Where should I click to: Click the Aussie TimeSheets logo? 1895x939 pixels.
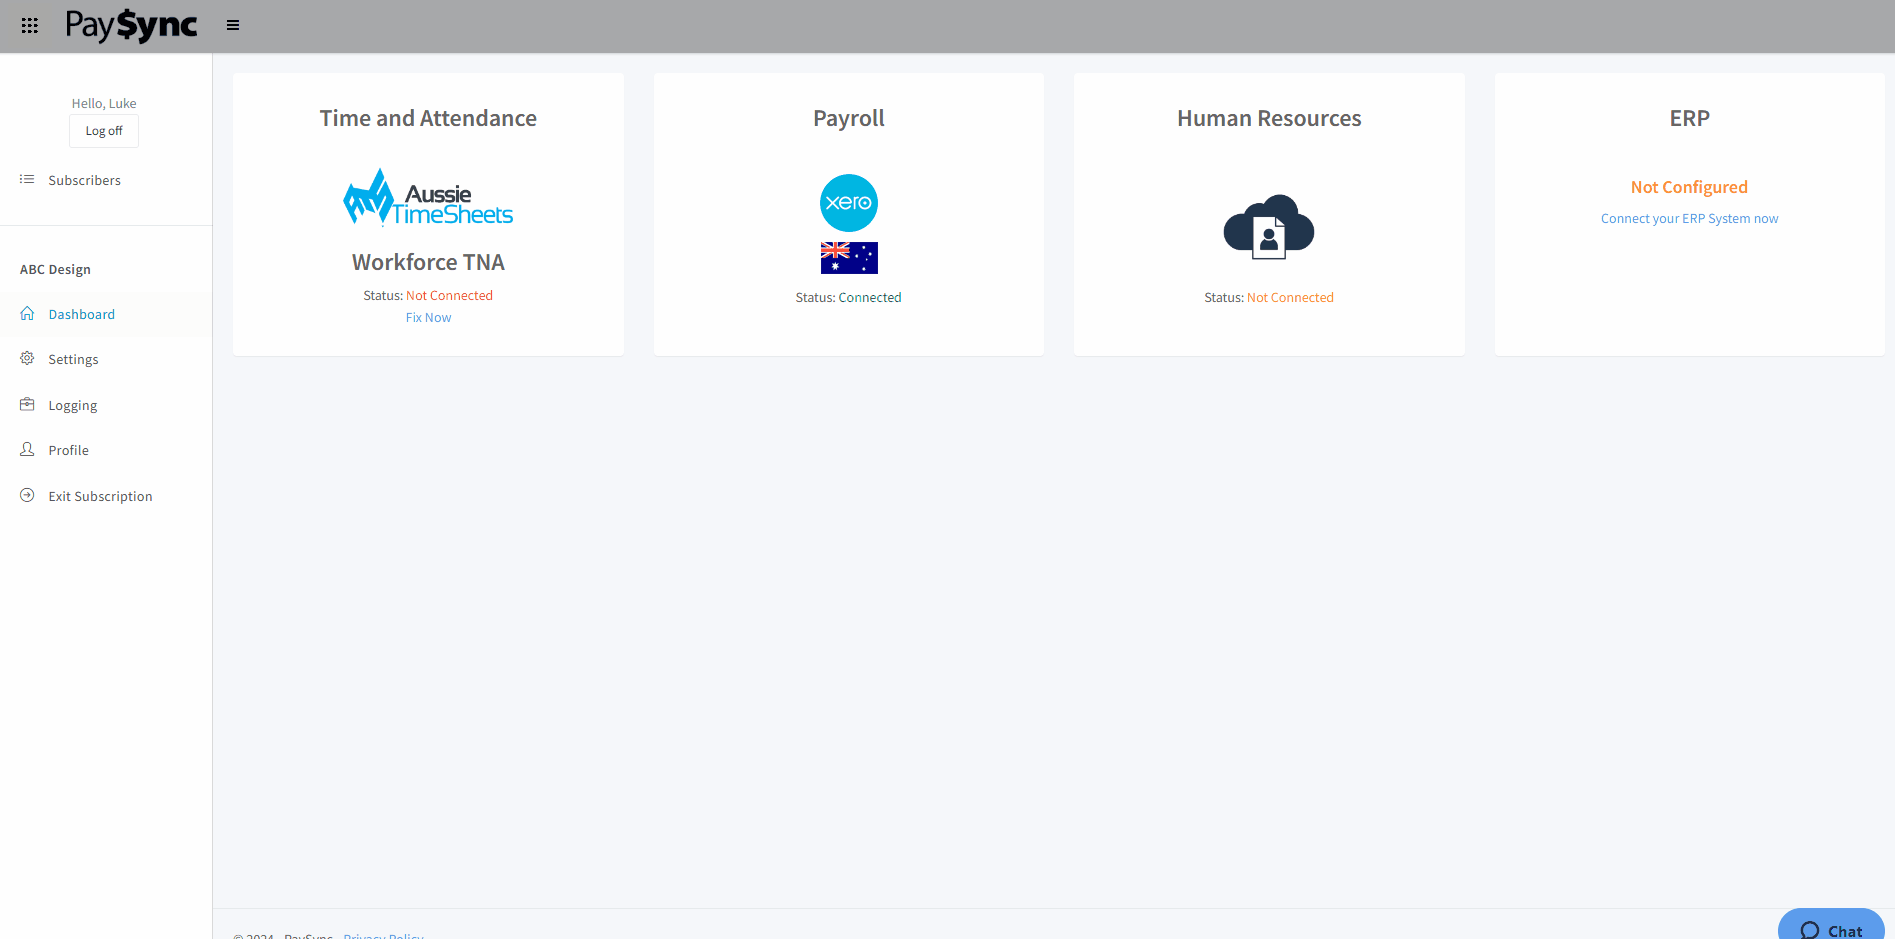[x=428, y=196]
